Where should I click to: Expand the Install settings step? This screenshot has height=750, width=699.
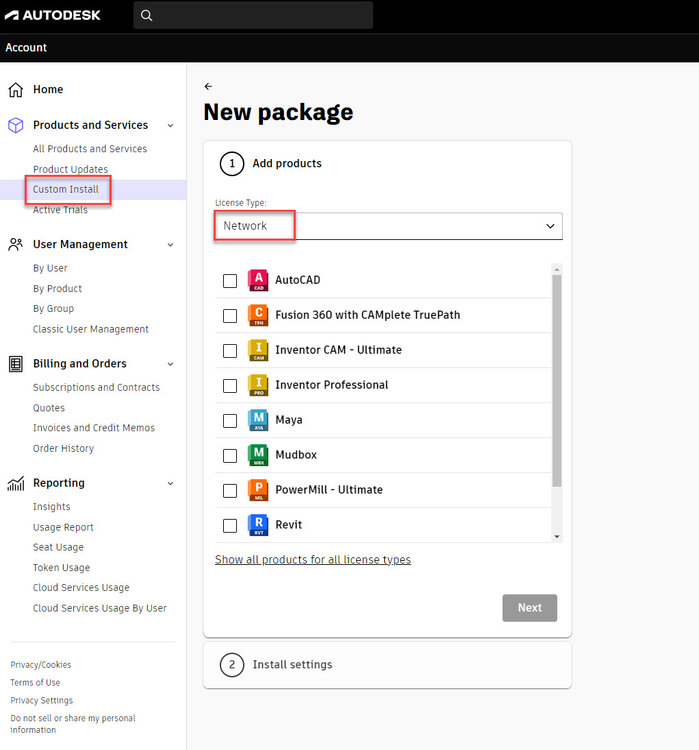[387, 665]
